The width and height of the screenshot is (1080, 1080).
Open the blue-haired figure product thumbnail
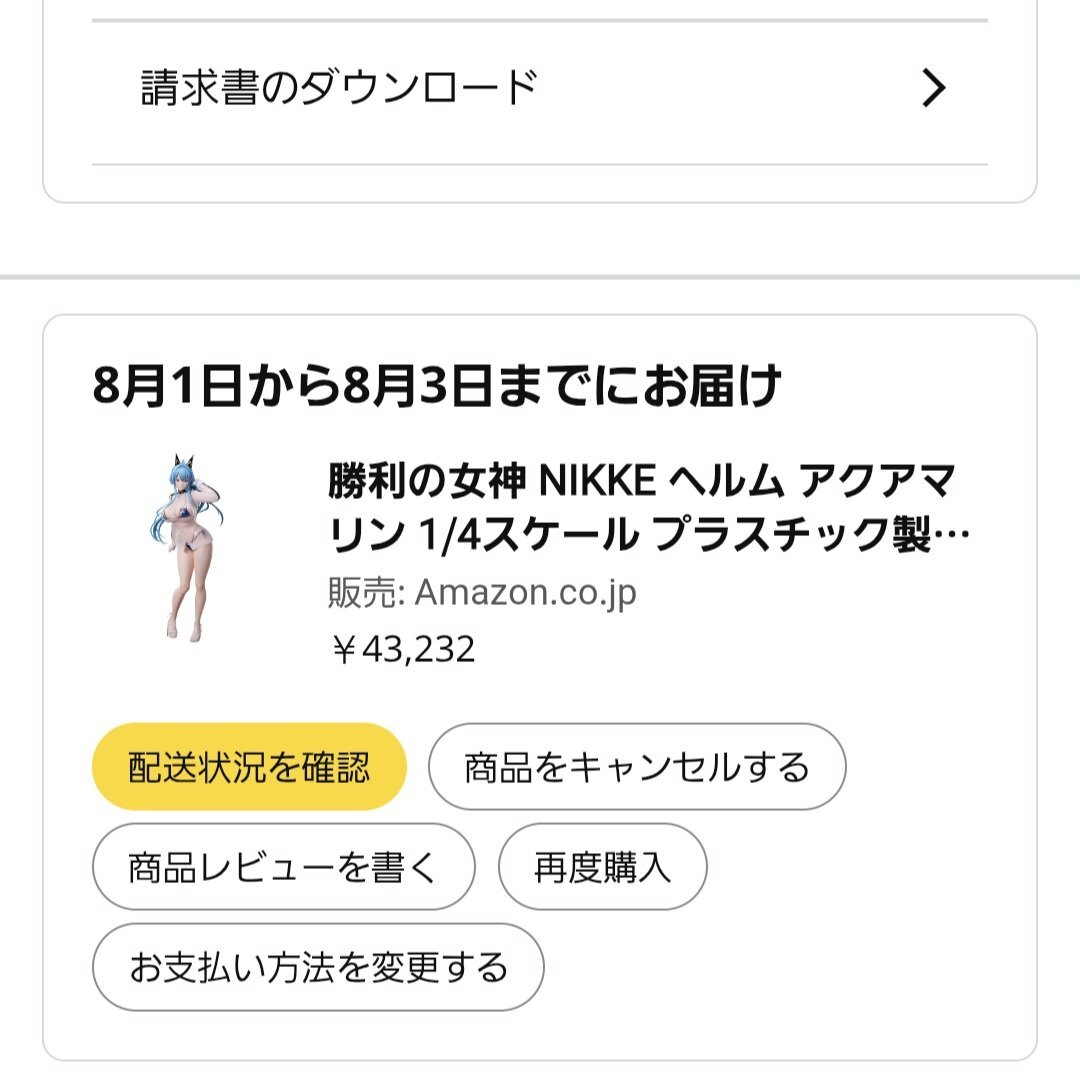(187, 548)
